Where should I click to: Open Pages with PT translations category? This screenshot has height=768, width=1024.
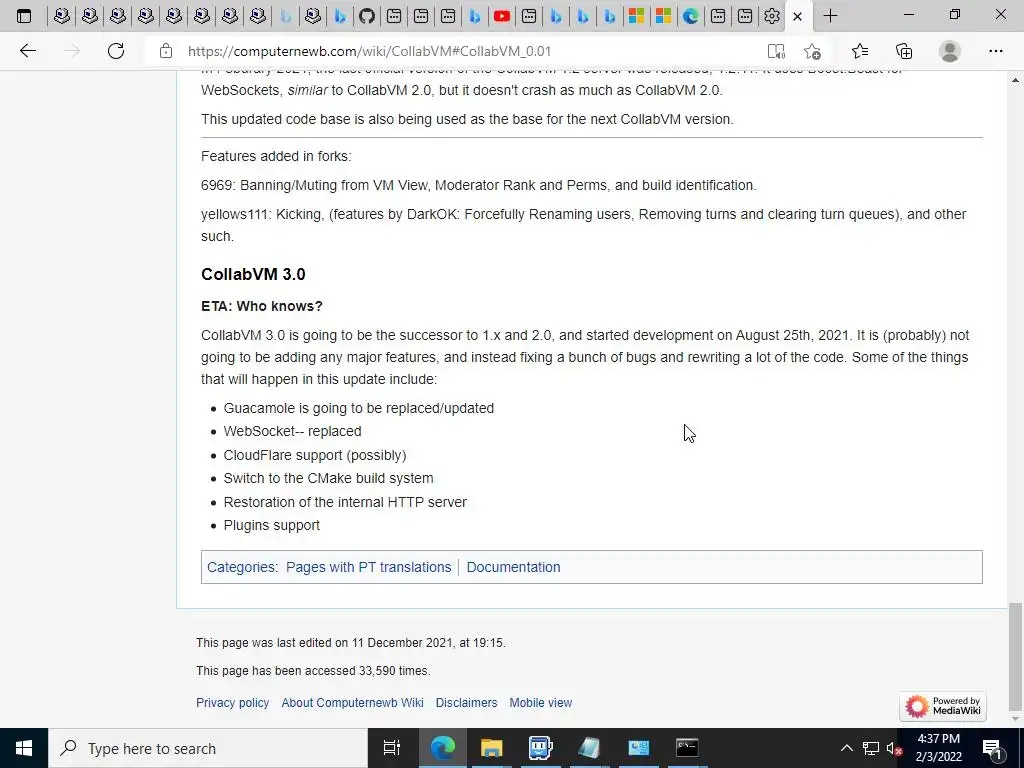click(x=368, y=567)
